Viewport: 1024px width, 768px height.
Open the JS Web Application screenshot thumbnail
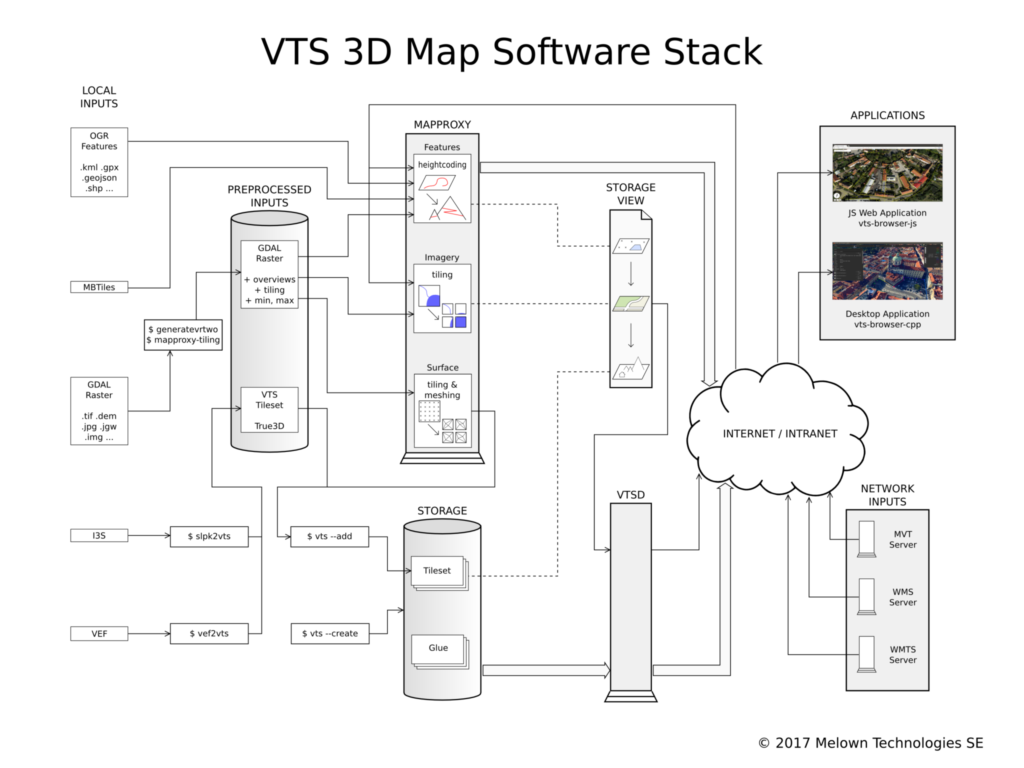pyautogui.click(x=888, y=172)
